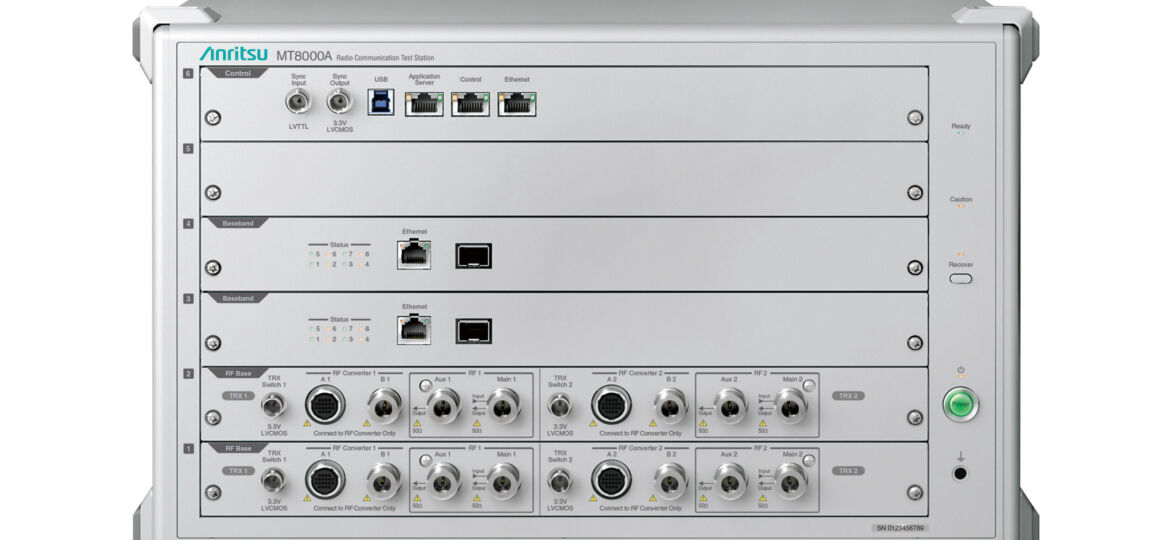
Task: Click the SFP cage on slot 4 Baseband
Action: point(474,256)
